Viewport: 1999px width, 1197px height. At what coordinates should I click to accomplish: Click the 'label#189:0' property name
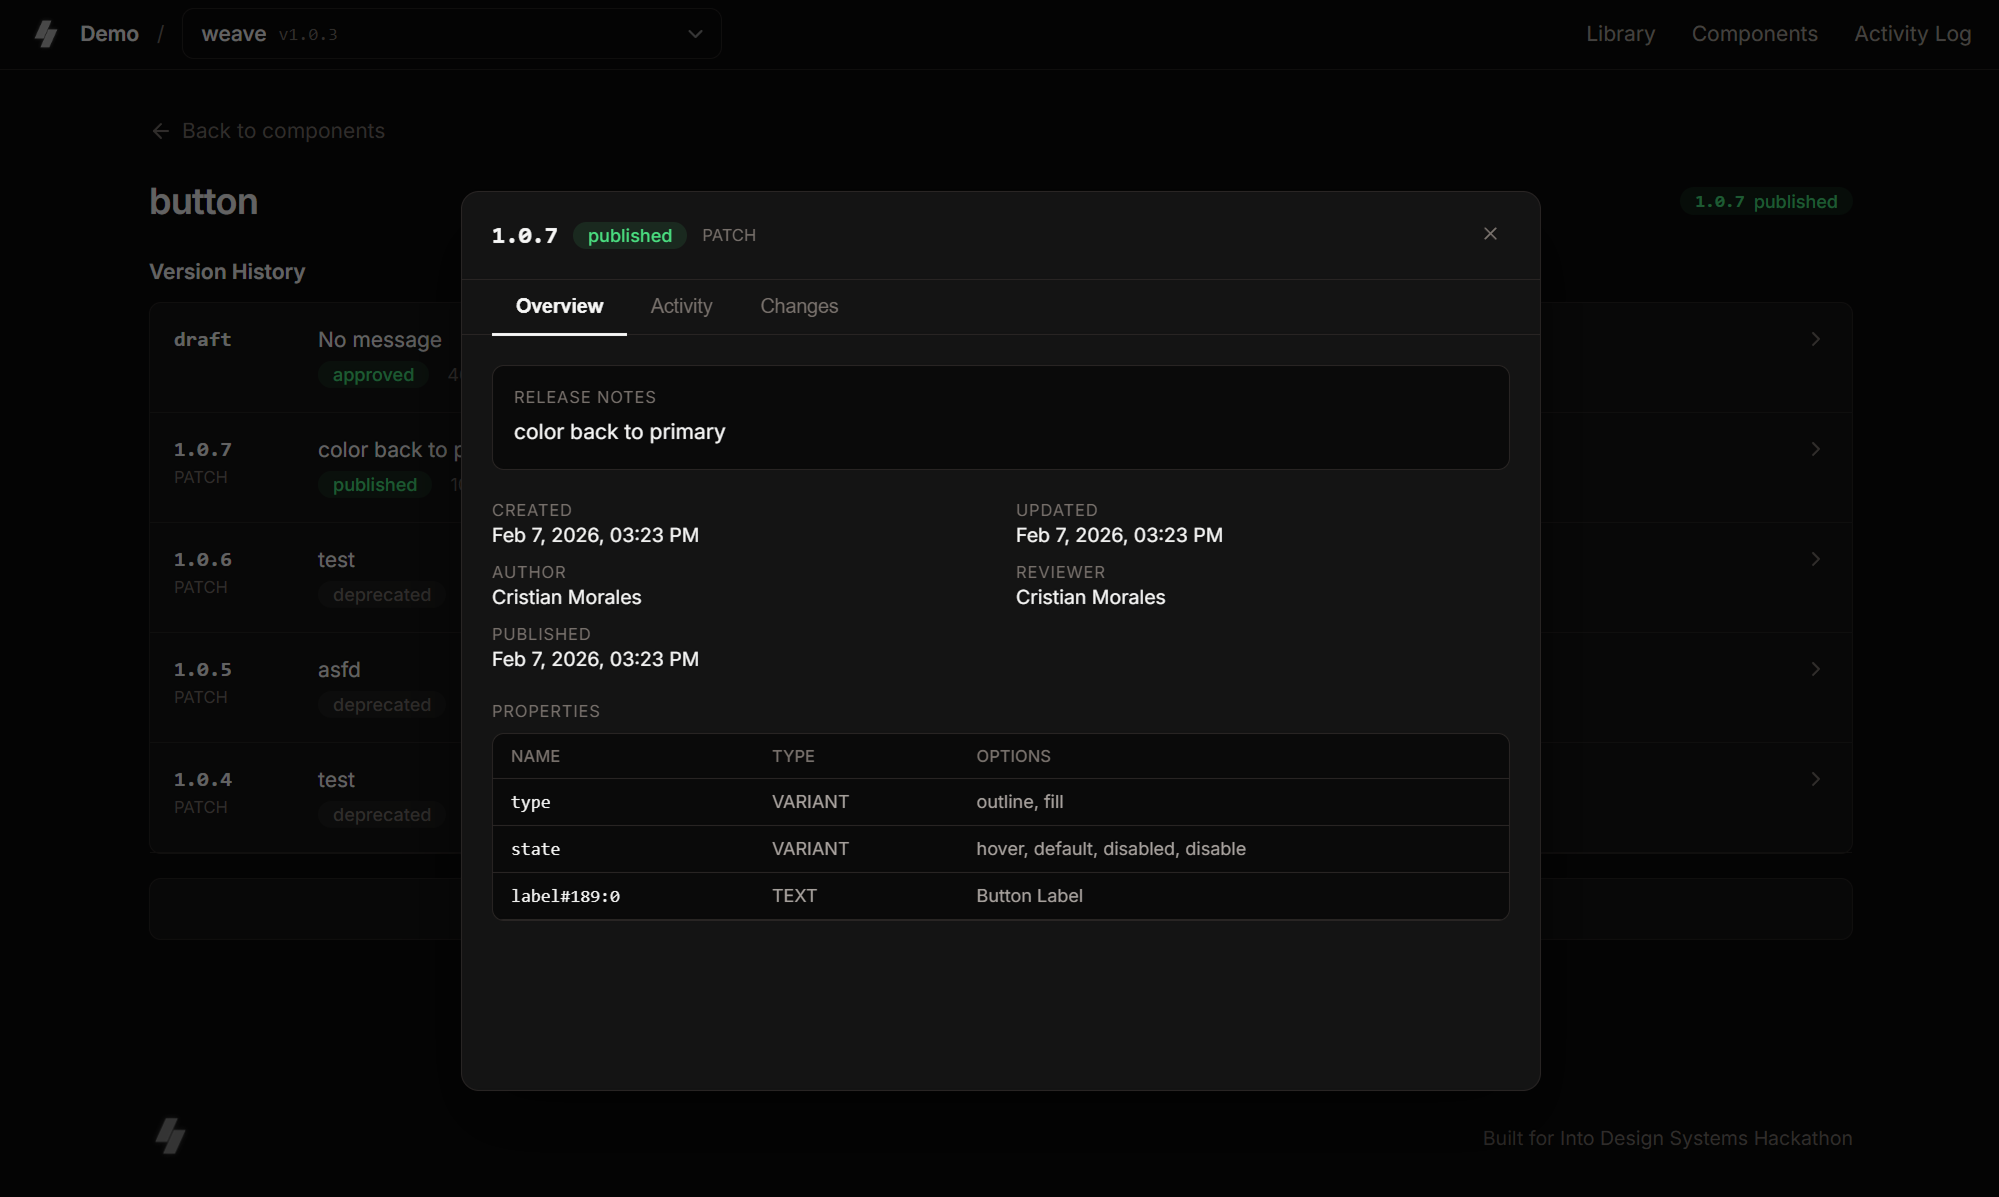565,896
